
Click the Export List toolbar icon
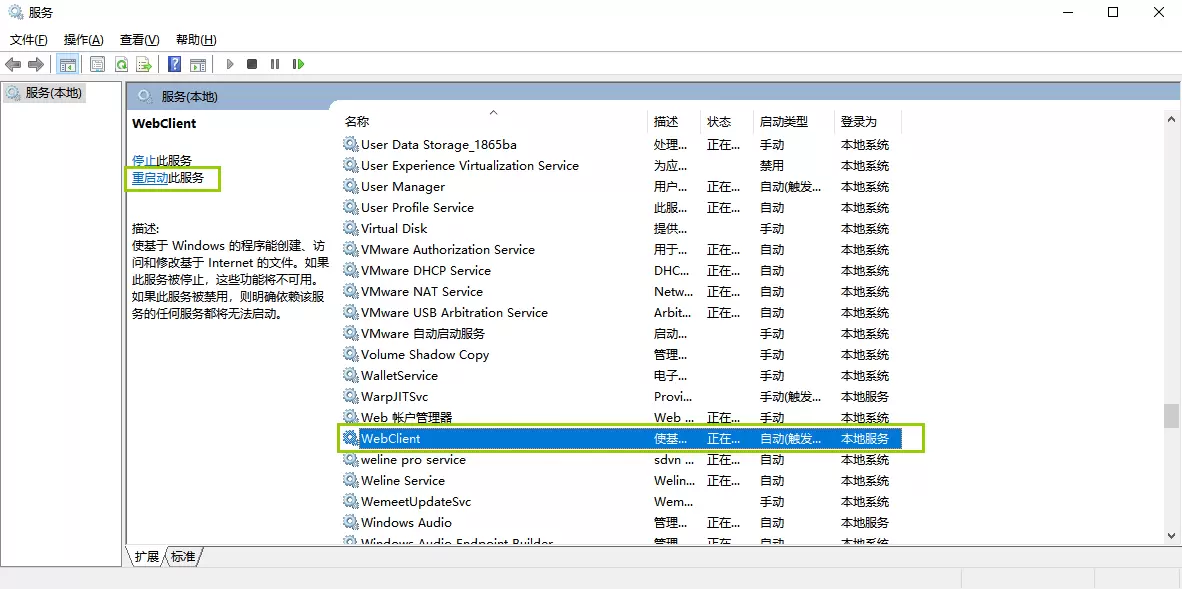tap(144, 65)
